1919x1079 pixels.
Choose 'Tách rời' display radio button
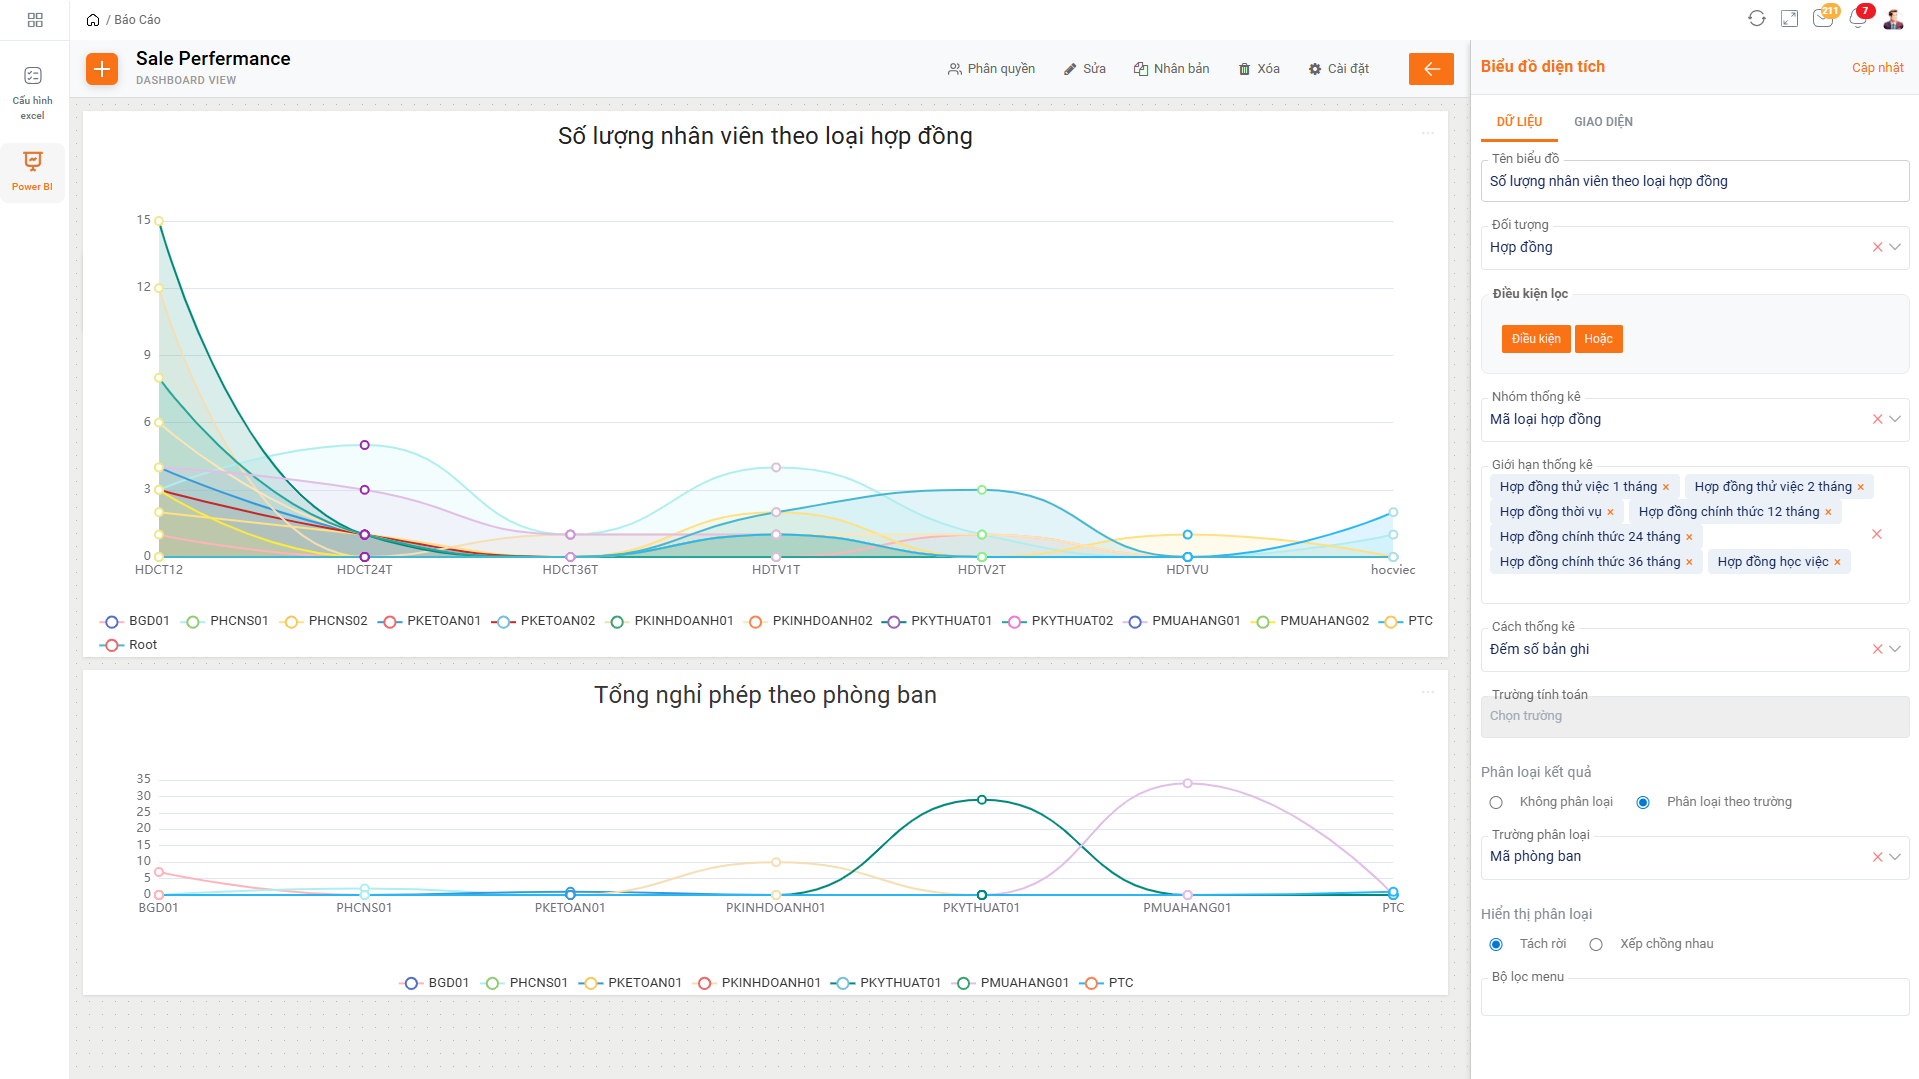point(1496,944)
